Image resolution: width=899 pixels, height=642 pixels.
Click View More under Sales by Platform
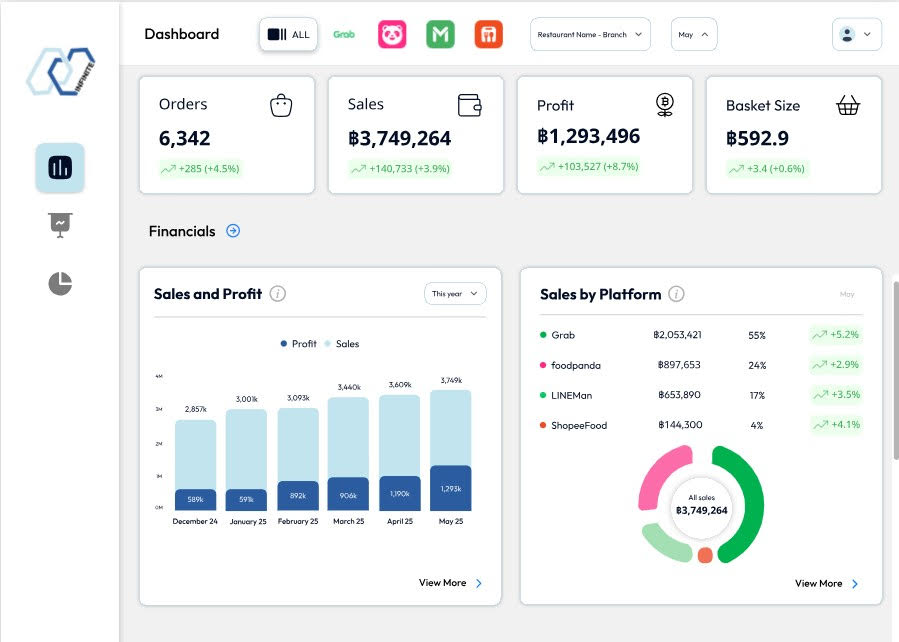826,584
